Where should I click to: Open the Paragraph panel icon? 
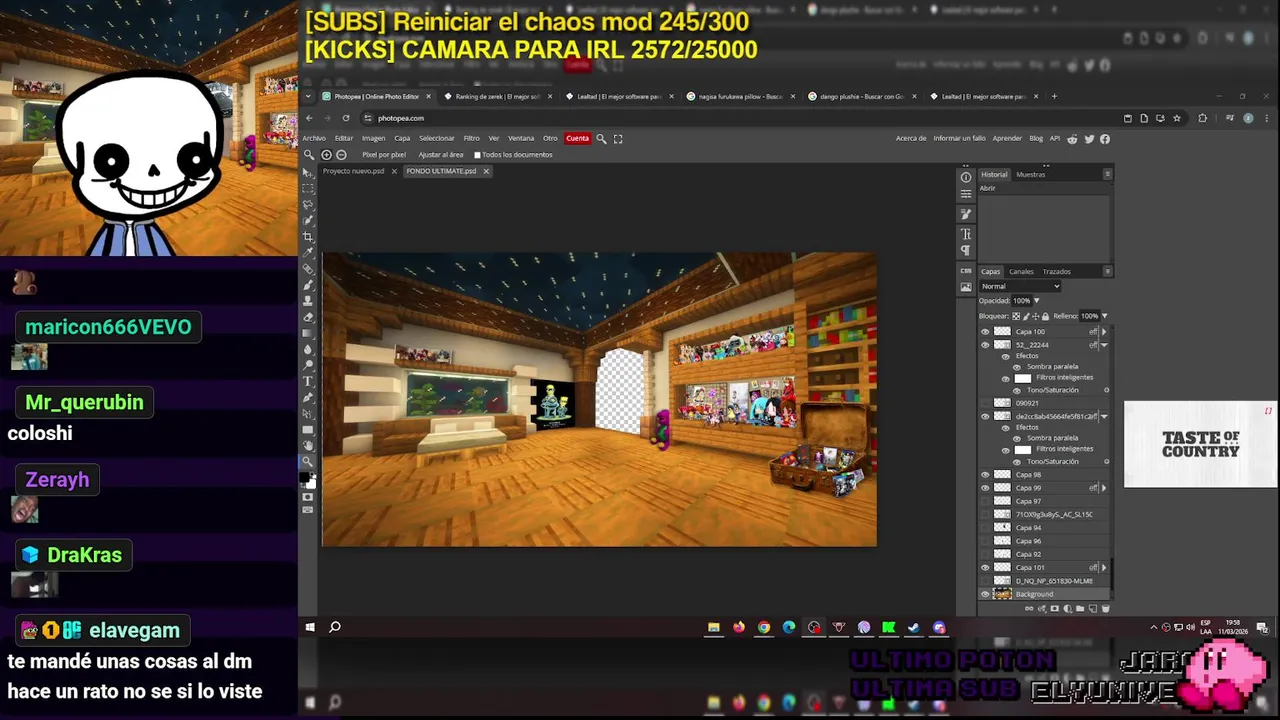[966, 250]
